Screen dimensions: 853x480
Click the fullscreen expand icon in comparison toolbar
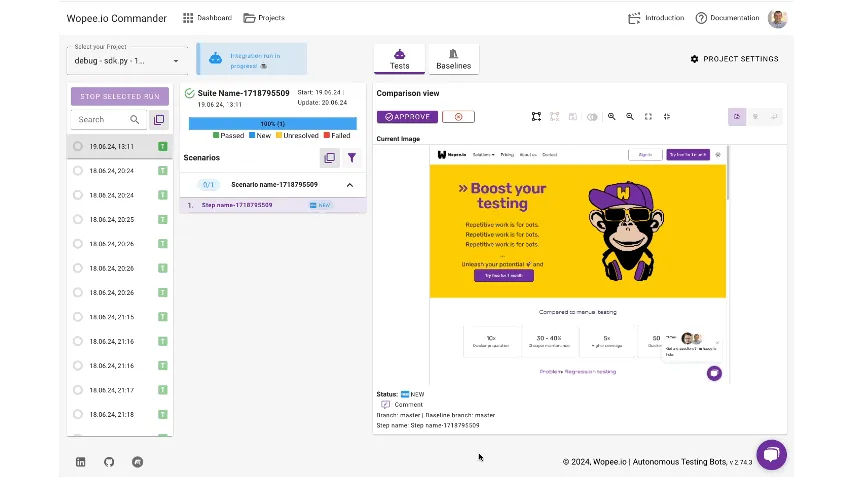point(648,117)
